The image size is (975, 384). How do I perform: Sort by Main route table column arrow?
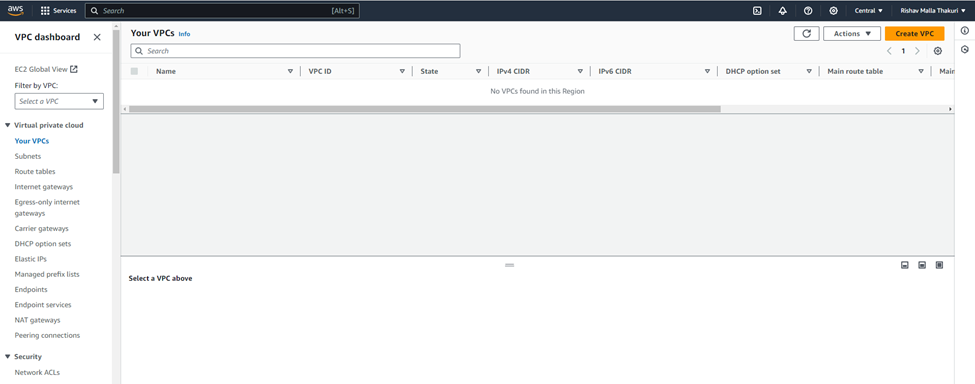(x=921, y=71)
